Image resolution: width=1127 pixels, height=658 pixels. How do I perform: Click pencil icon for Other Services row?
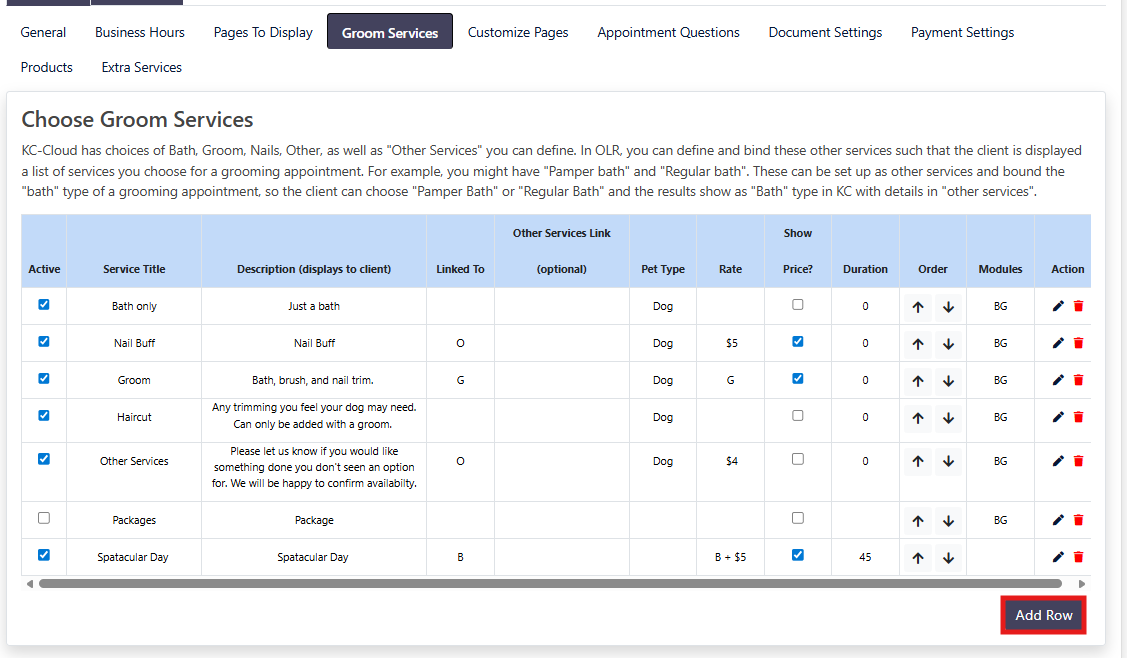(1058, 461)
